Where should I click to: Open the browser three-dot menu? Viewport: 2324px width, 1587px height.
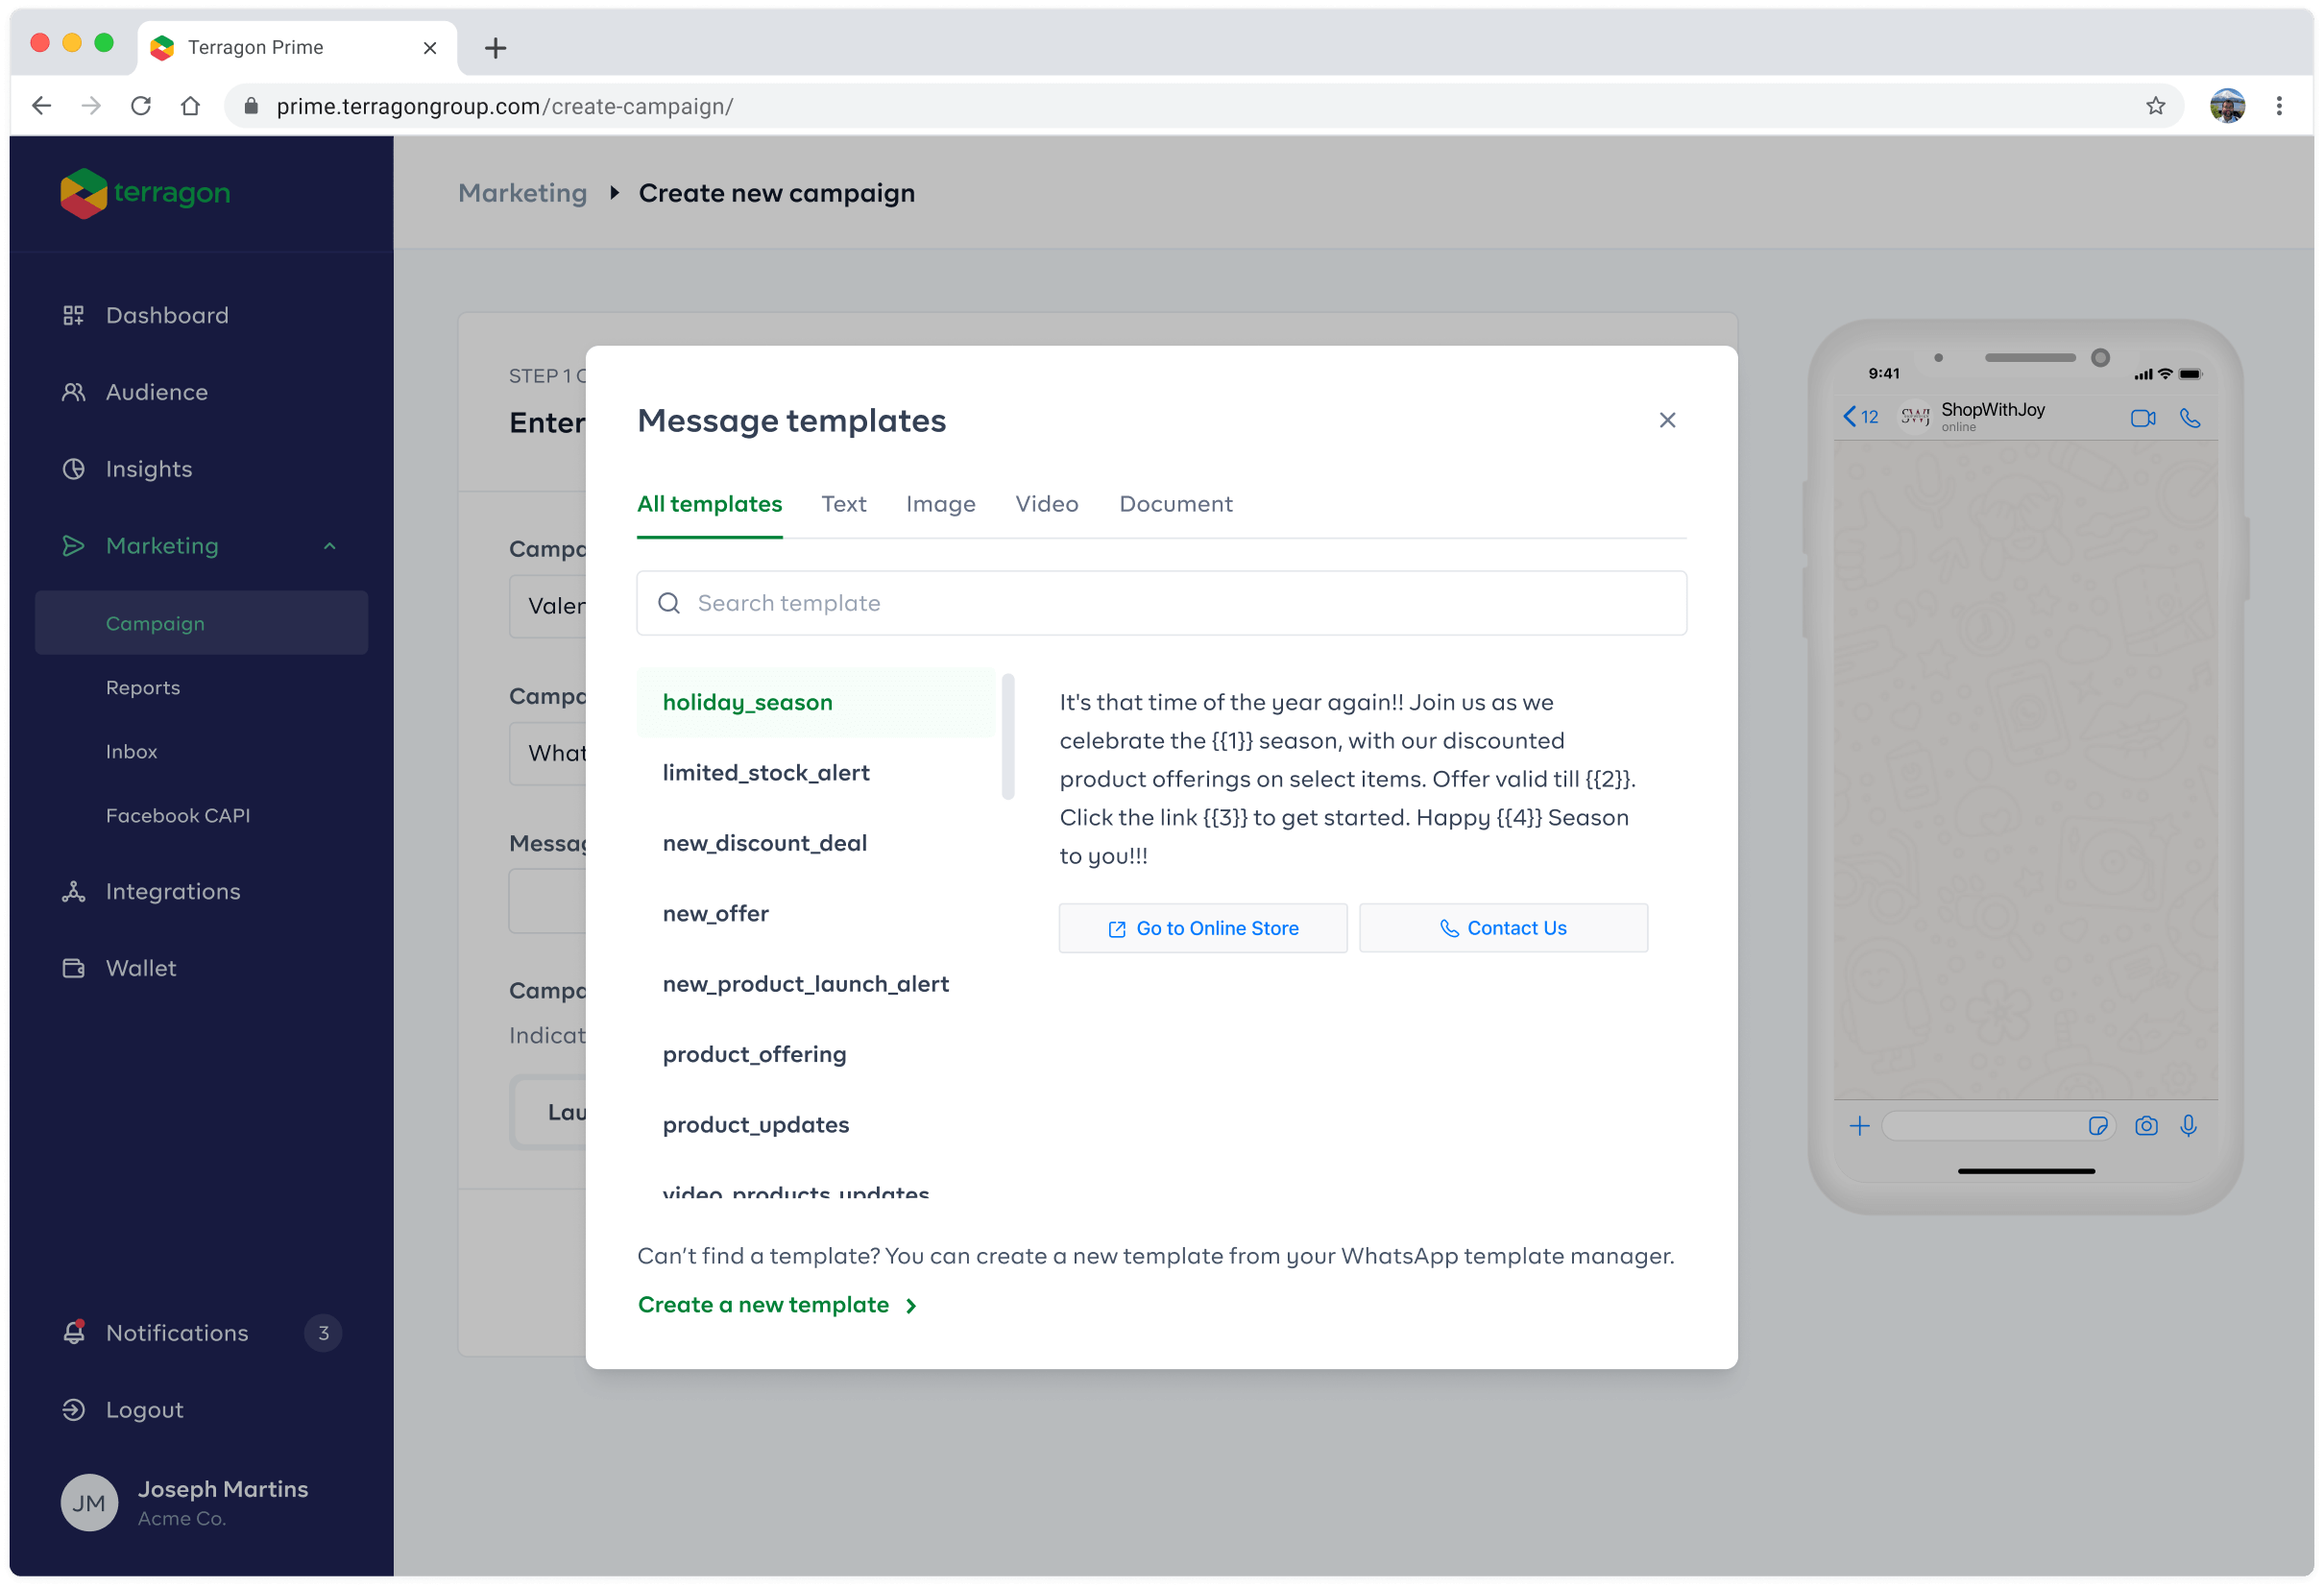click(x=2279, y=106)
